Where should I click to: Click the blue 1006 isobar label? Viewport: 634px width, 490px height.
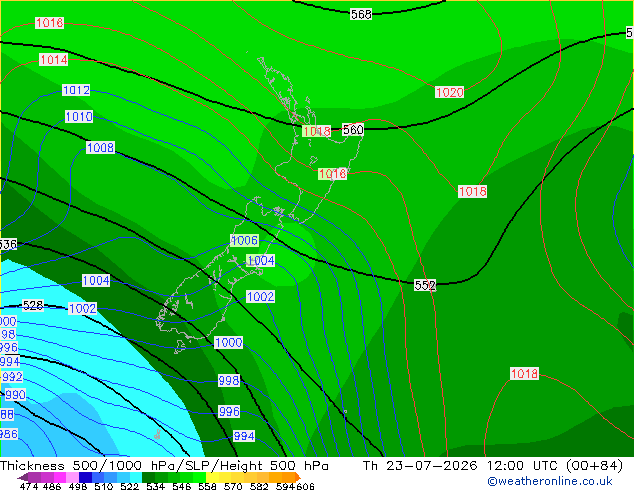click(244, 241)
